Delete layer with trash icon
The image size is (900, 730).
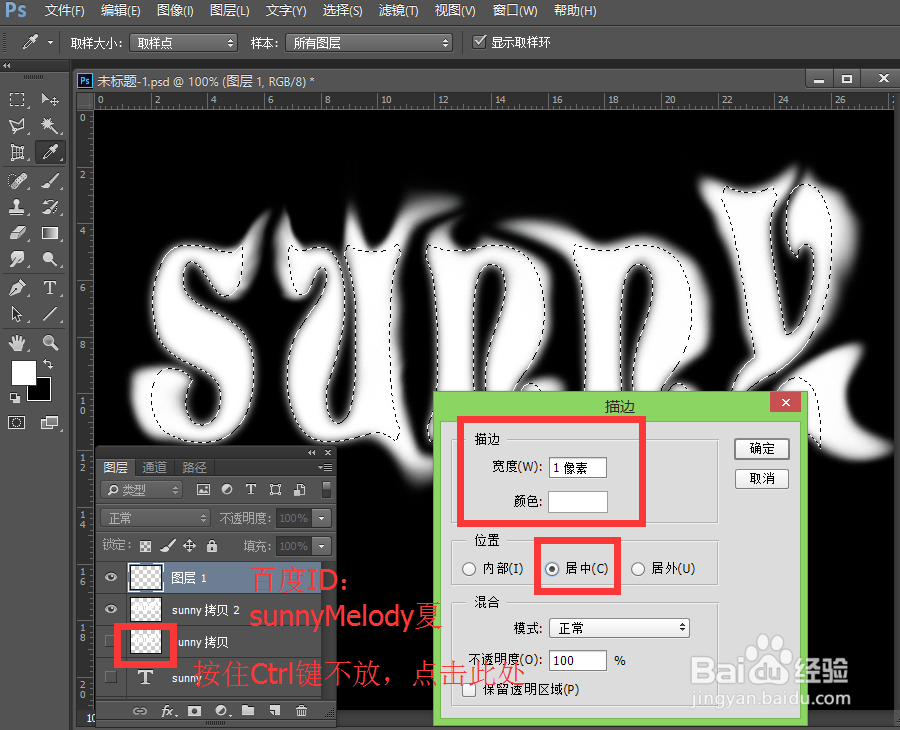[x=301, y=710]
